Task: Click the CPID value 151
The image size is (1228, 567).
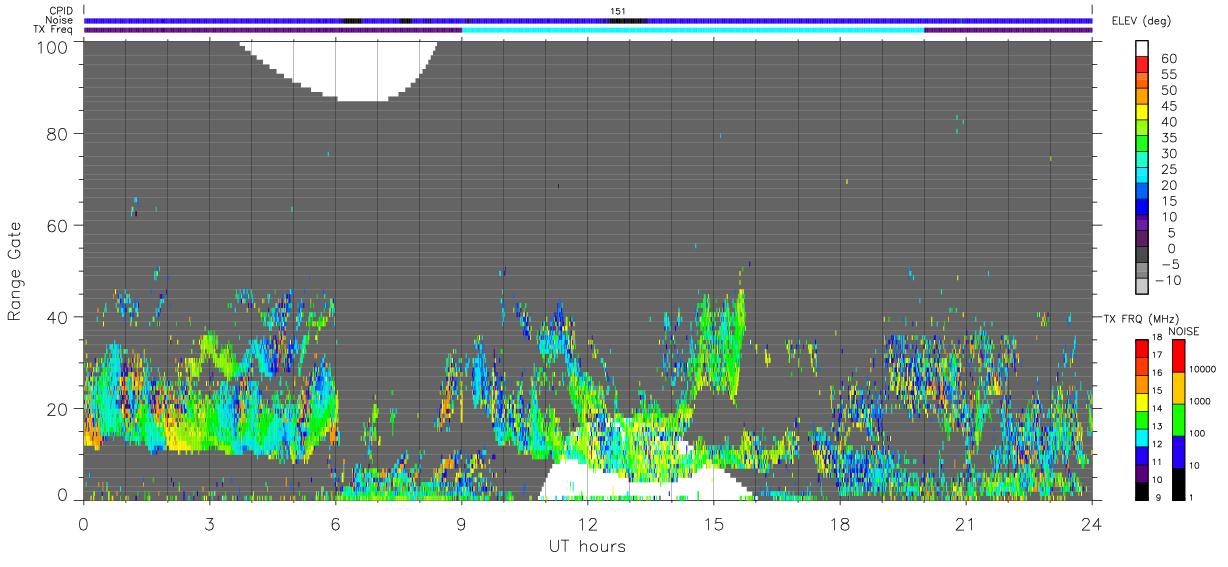Action: coord(618,11)
